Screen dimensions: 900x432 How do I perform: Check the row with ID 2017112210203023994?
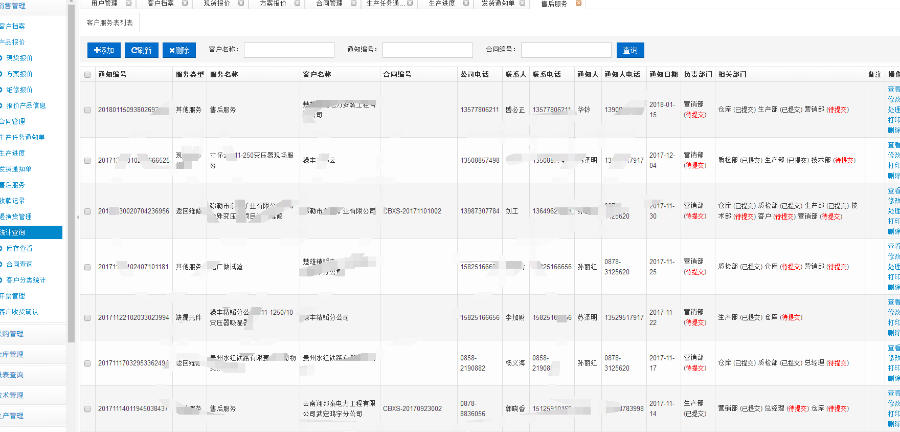87,317
